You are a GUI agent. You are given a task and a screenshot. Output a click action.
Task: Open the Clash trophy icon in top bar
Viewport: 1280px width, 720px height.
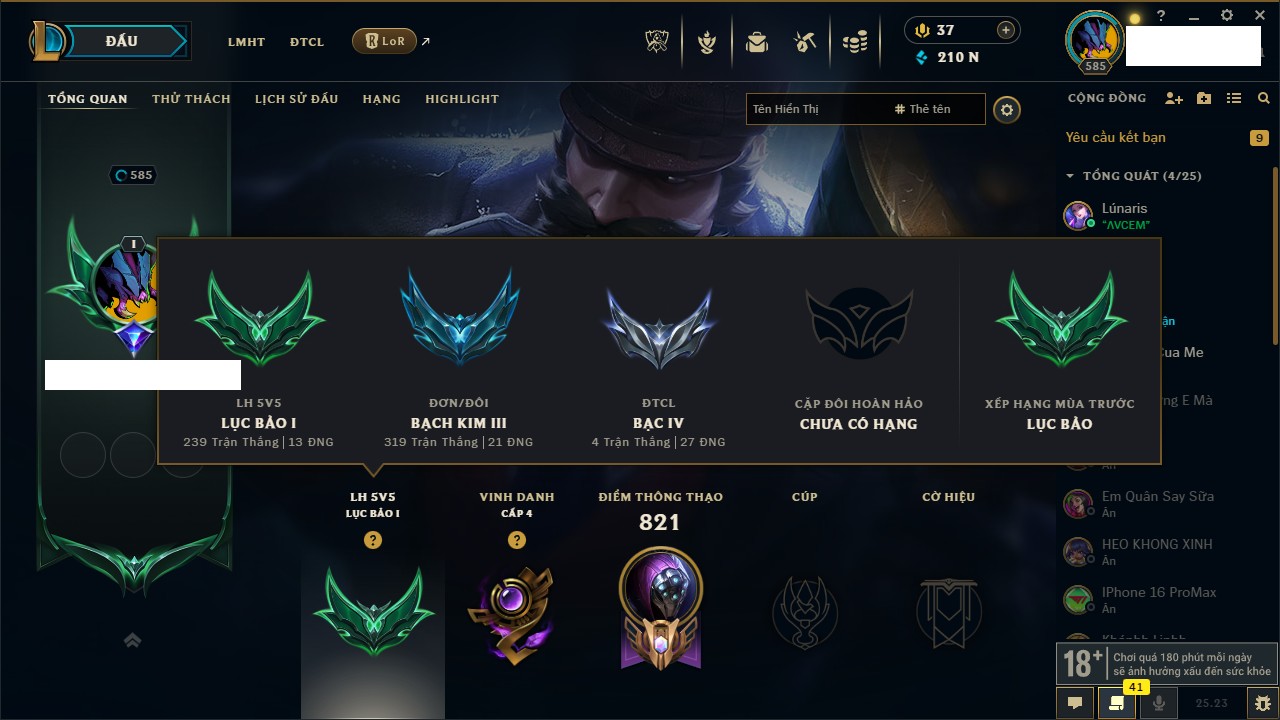[658, 42]
